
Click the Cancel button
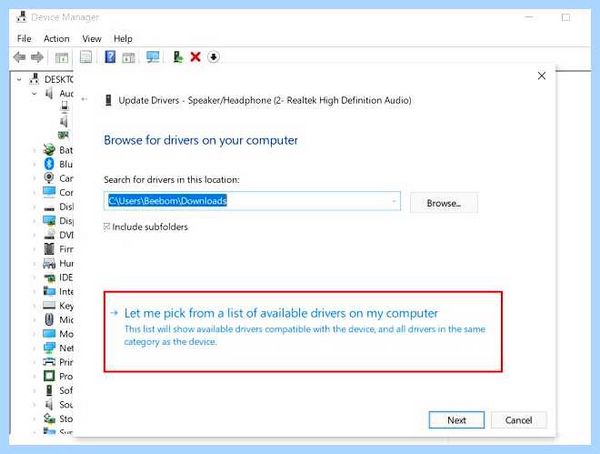pos(518,420)
